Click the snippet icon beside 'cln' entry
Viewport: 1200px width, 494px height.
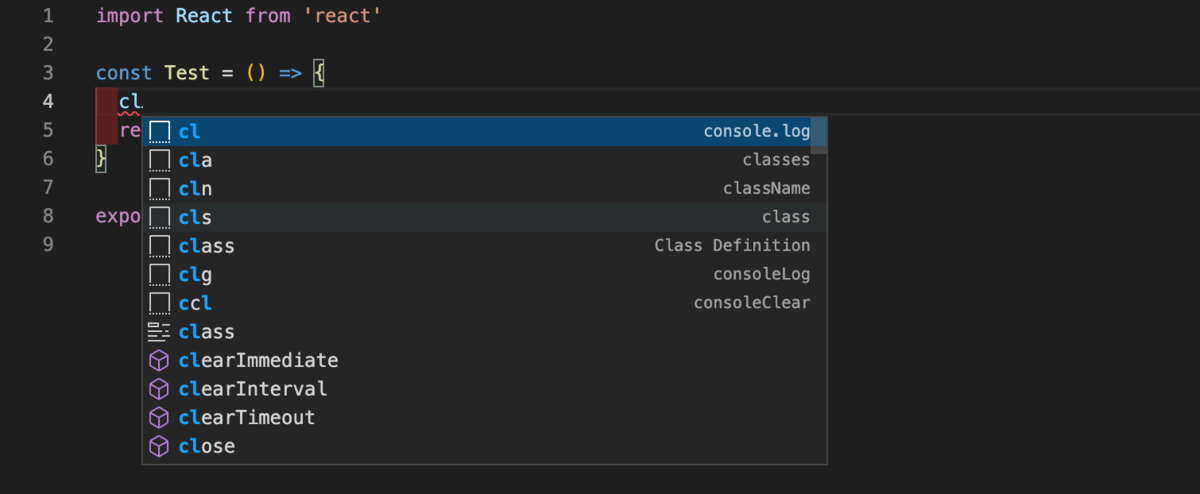[x=159, y=189]
